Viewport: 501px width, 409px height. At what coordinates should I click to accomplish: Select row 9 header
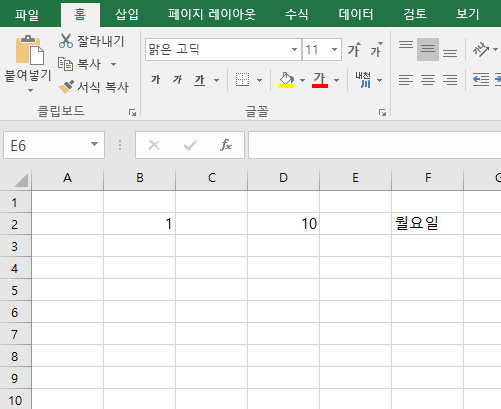pyautogui.click(x=16, y=378)
